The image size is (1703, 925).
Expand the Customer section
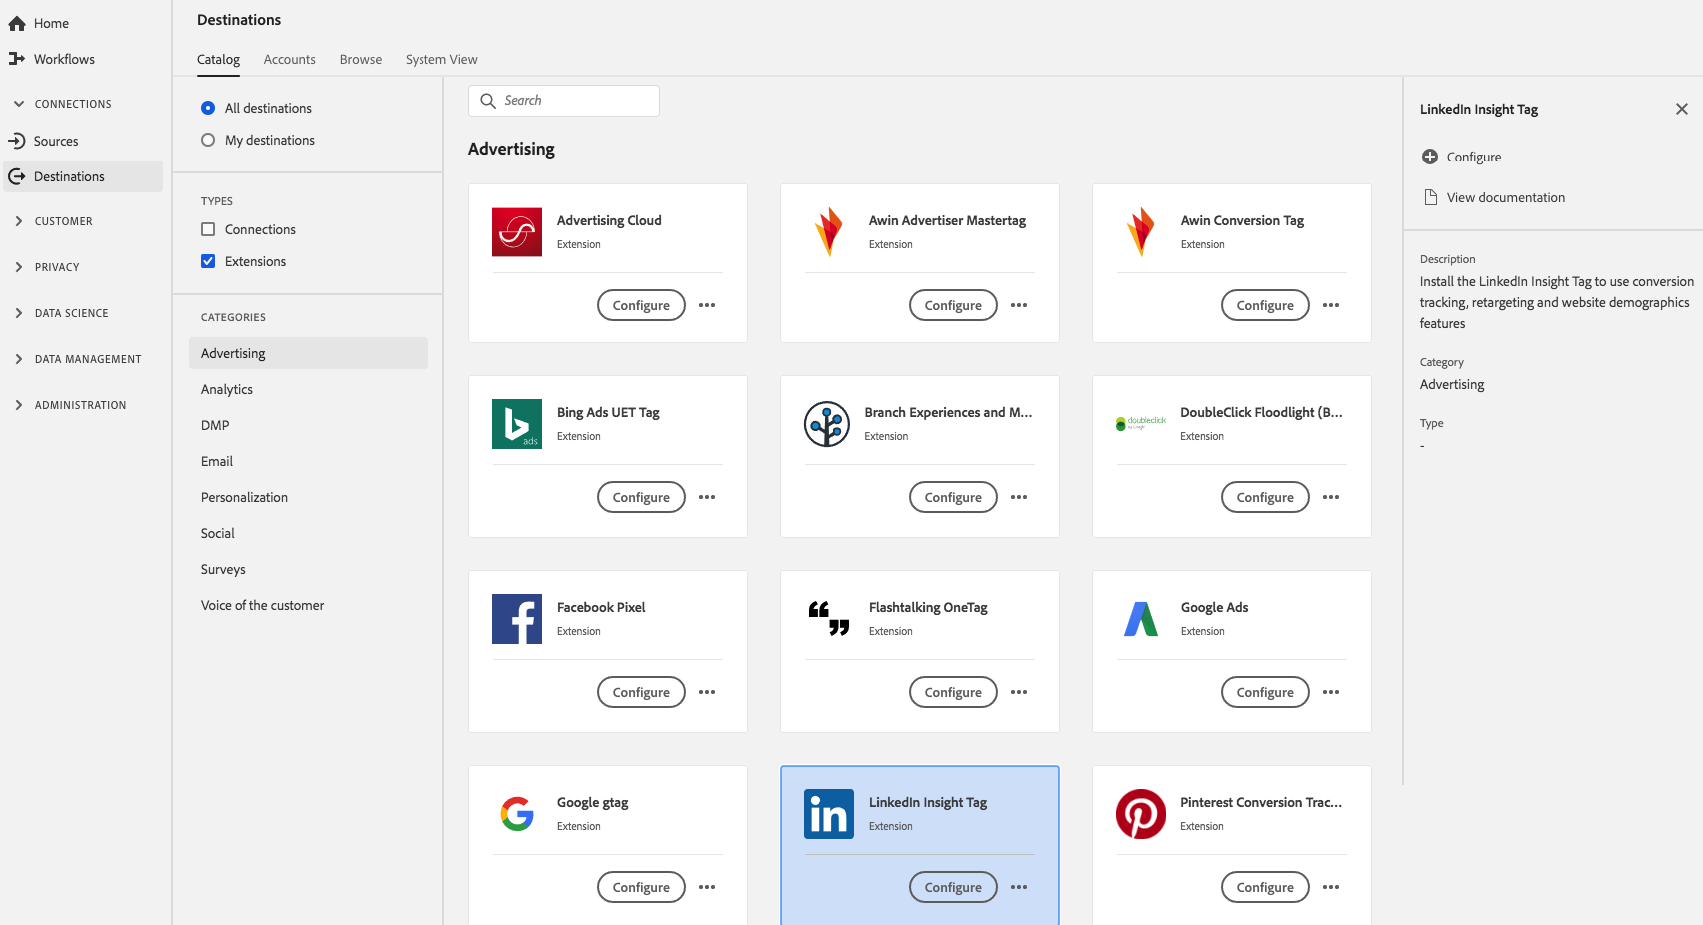point(19,221)
